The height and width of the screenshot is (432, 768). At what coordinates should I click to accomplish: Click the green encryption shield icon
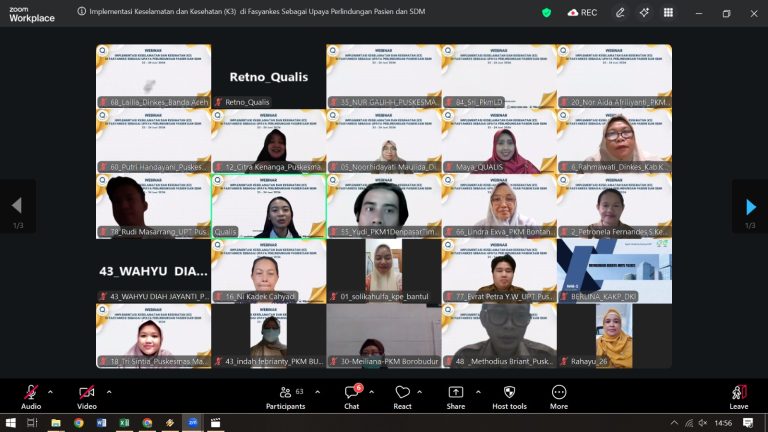coord(547,13)
